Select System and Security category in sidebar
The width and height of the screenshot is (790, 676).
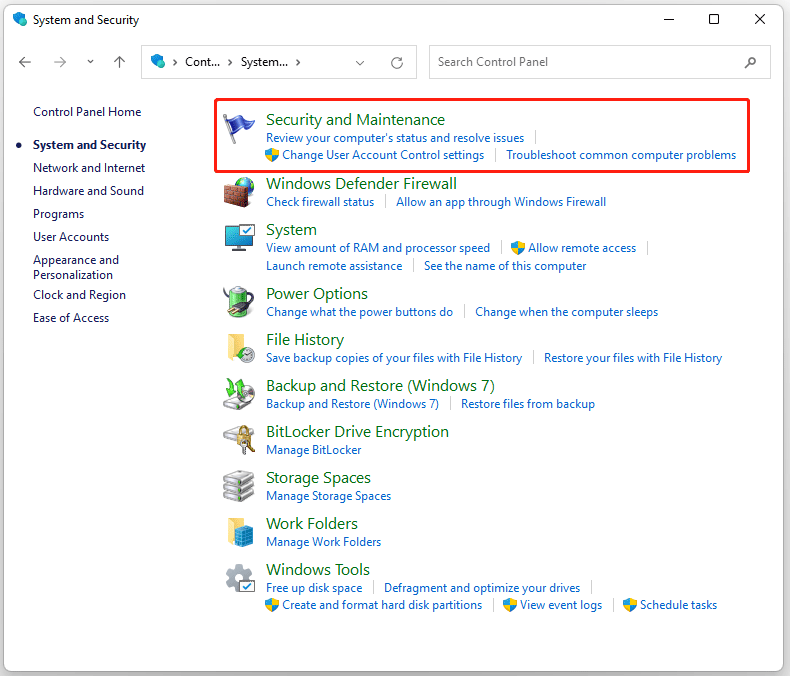click(x=89, y=145)
